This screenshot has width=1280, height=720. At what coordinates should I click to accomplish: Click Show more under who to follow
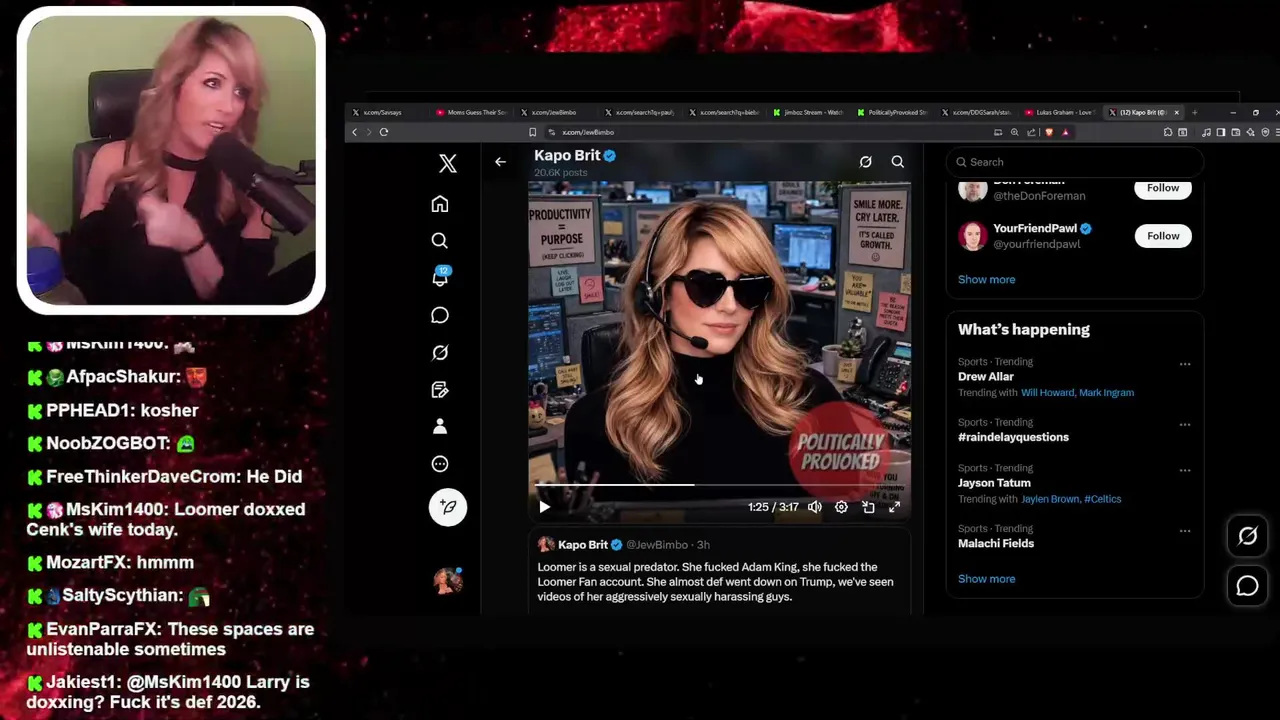coord(986,279)
